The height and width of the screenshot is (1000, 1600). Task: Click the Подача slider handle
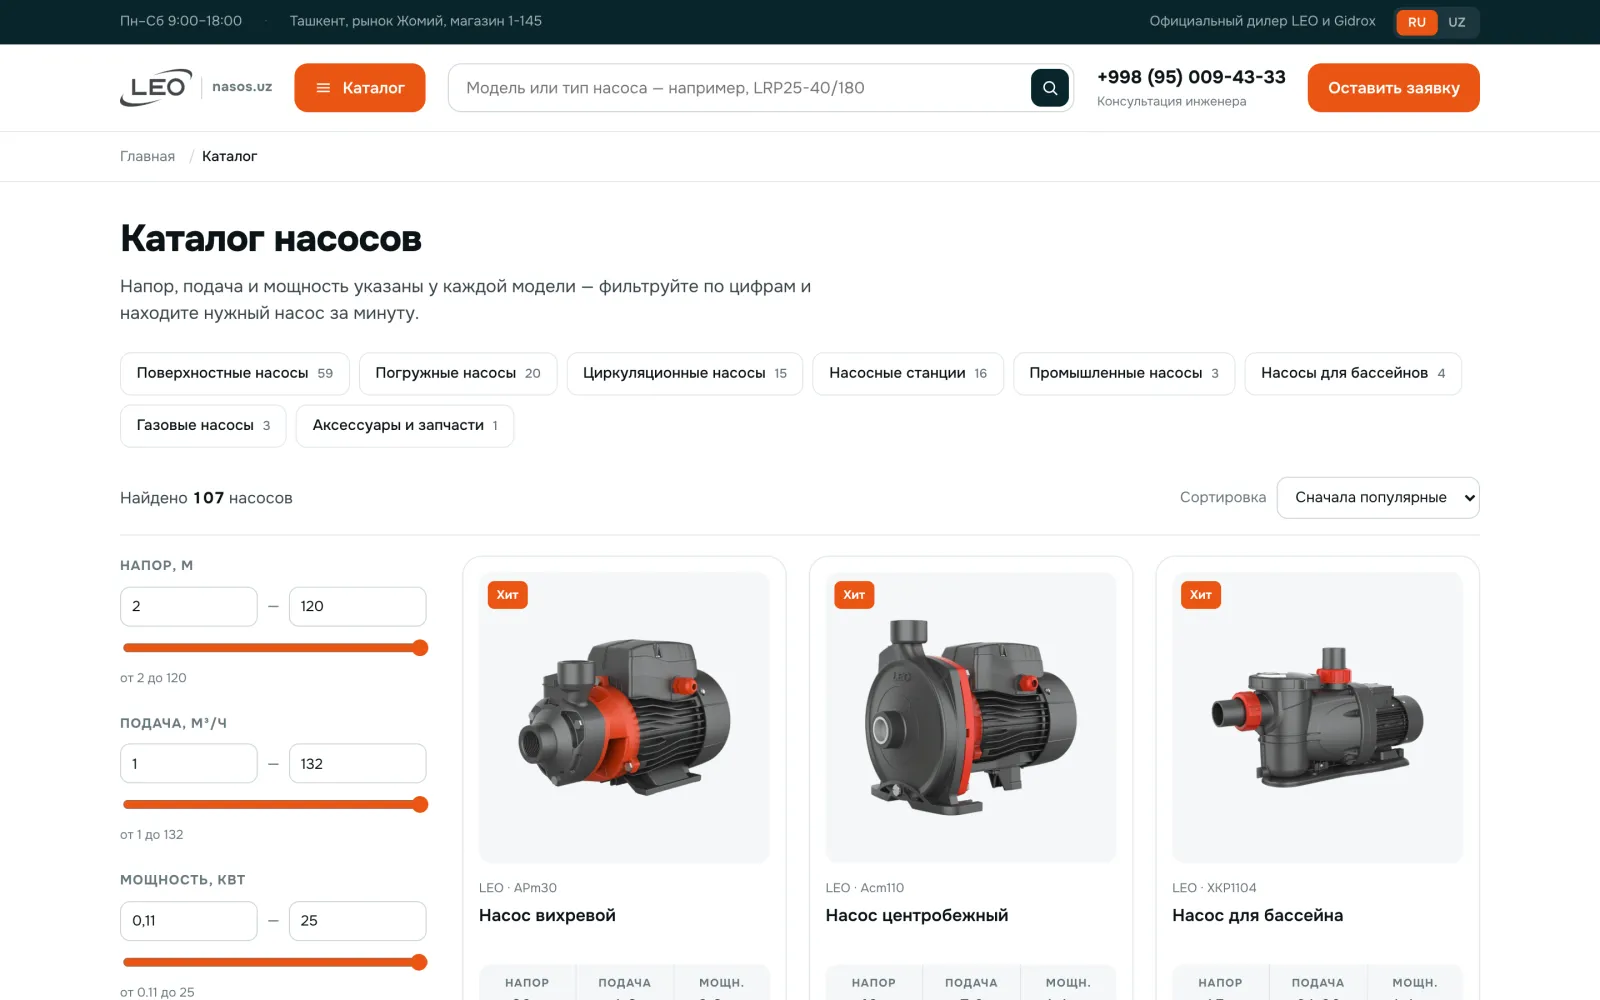(420, 805)
